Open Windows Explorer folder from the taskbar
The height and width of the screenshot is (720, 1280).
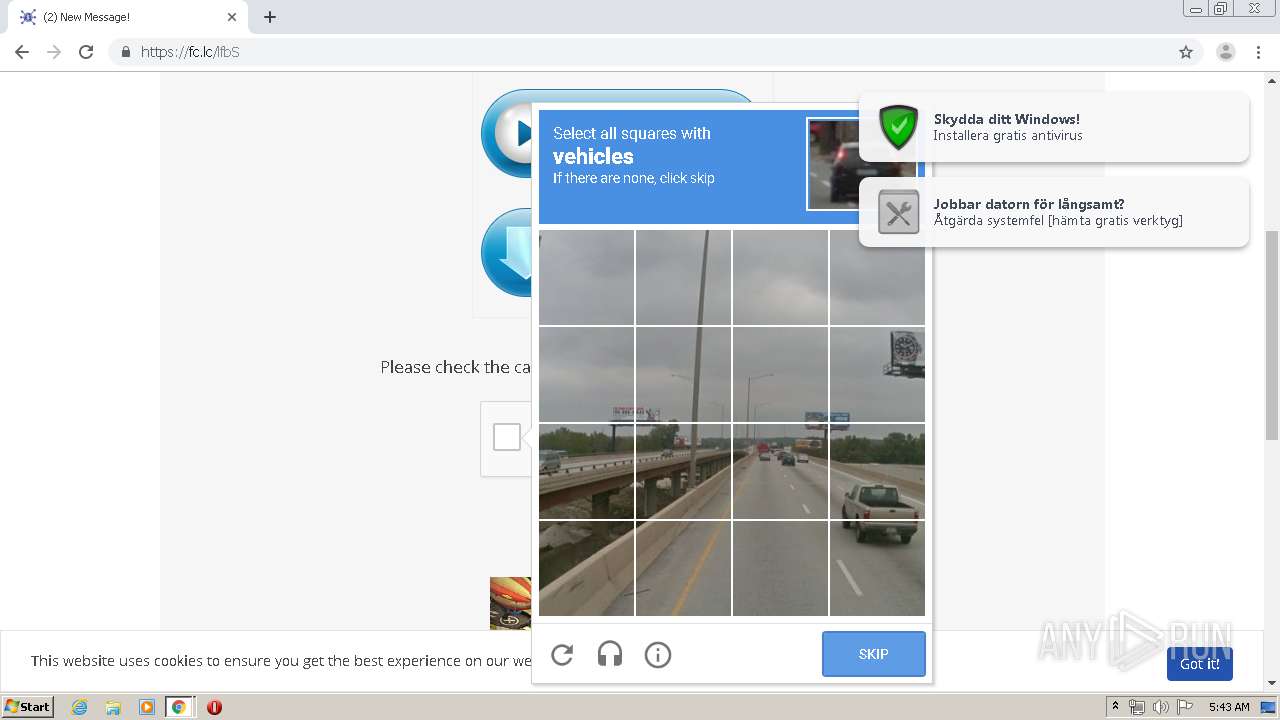[113, 707]
